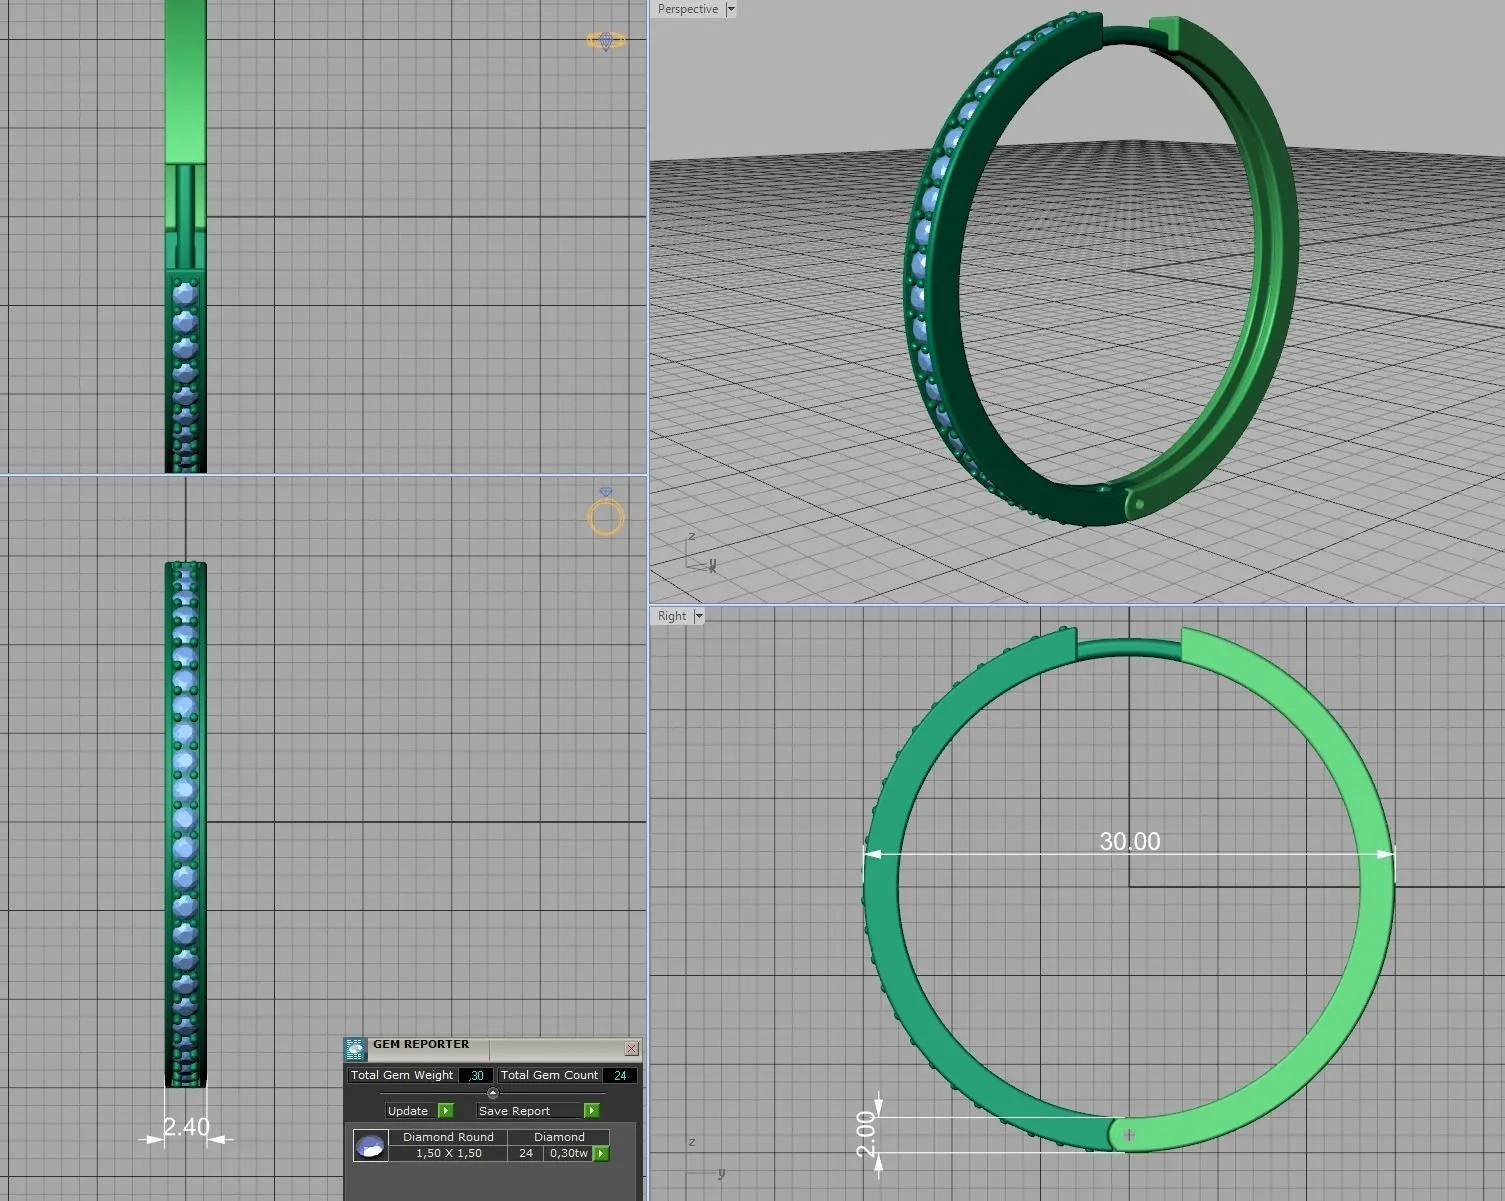Click the Save Report button label
The height and width of the screenshot is (1201, 1505).
tap(514, 1111)
